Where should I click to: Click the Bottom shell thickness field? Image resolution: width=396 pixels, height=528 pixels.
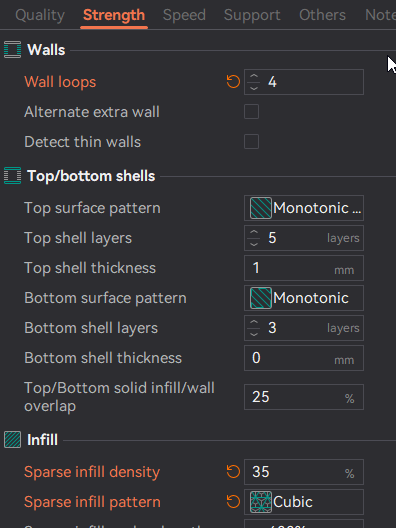304,358
